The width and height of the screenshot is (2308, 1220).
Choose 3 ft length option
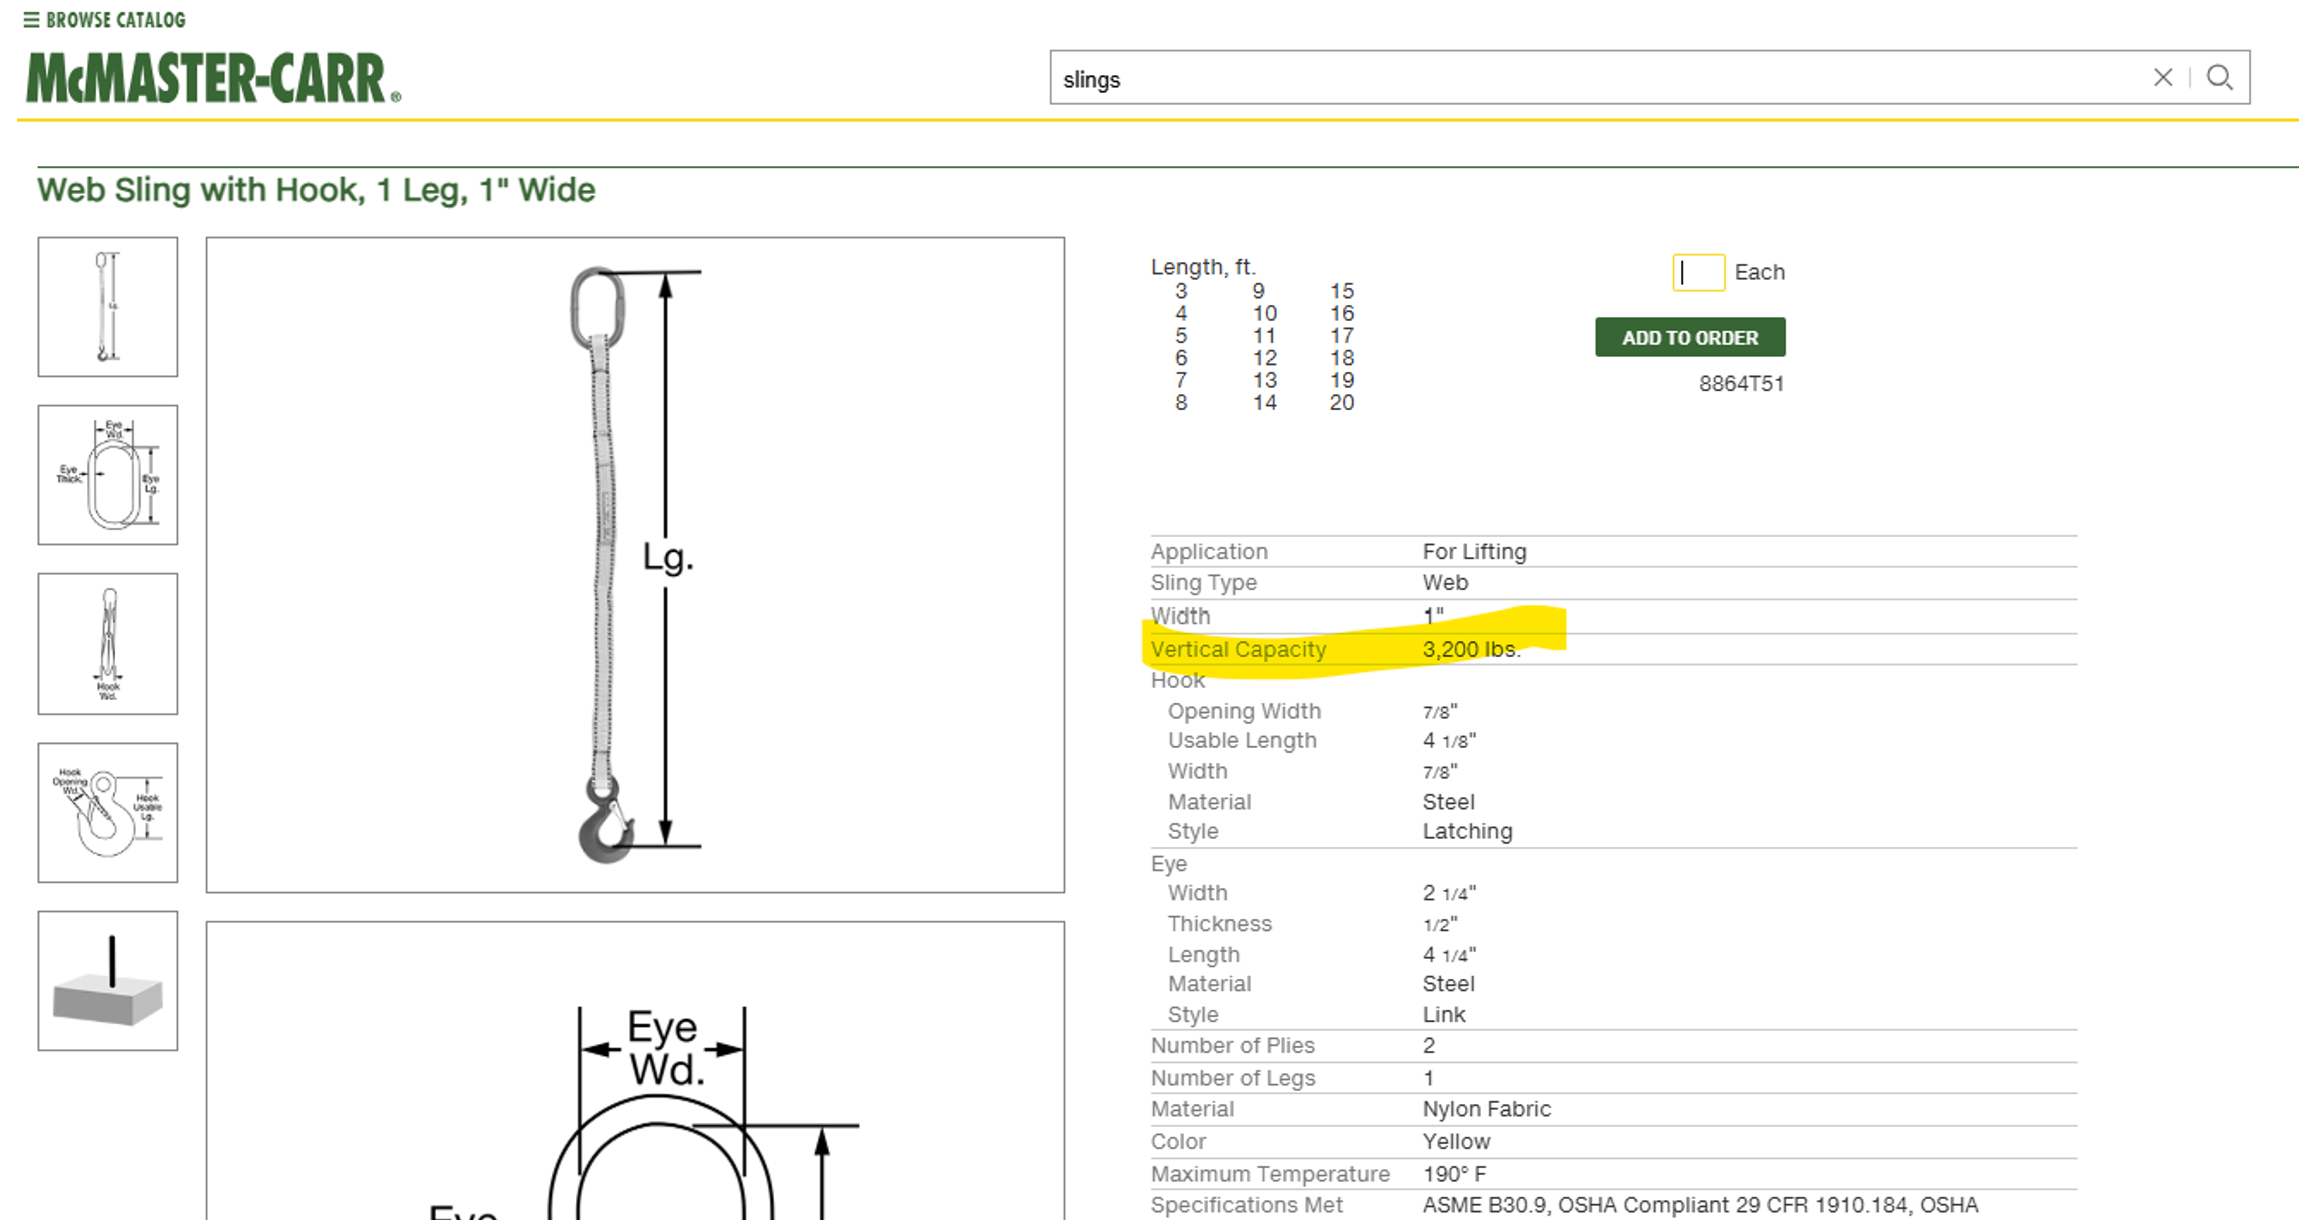click(1181, 291)
